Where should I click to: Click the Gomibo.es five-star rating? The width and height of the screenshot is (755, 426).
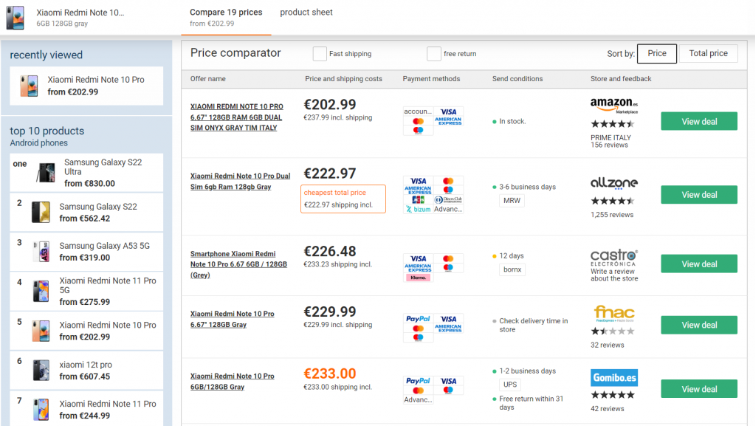point(612,395)
